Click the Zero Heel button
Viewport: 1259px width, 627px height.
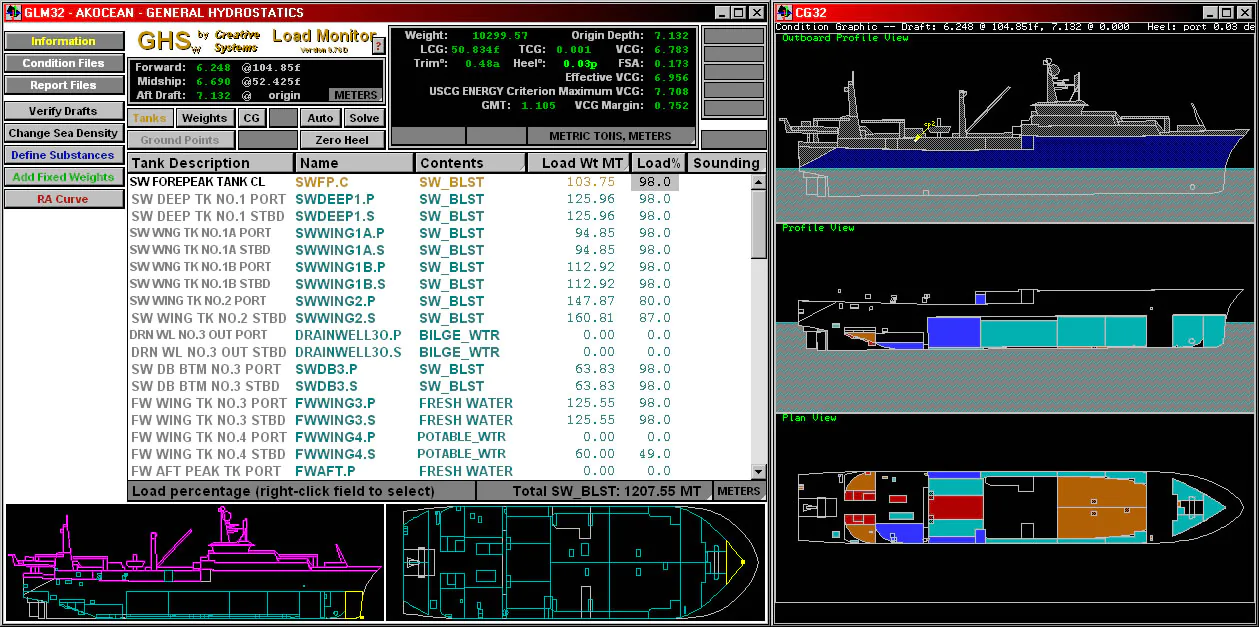[x=342, y=140]
